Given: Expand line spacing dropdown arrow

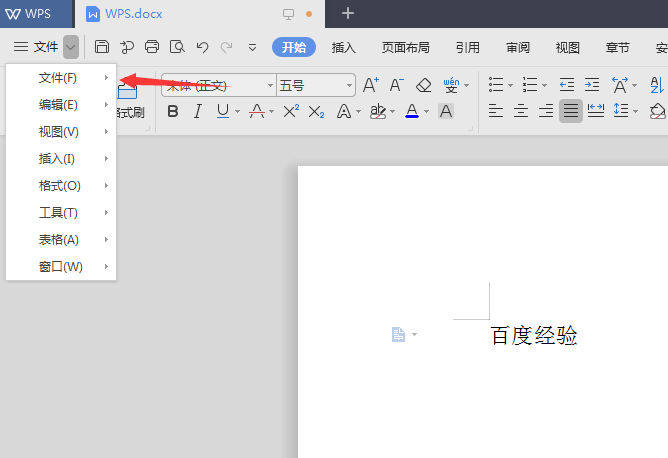Looking at the screenshot, I should click(x=636, y=112).
